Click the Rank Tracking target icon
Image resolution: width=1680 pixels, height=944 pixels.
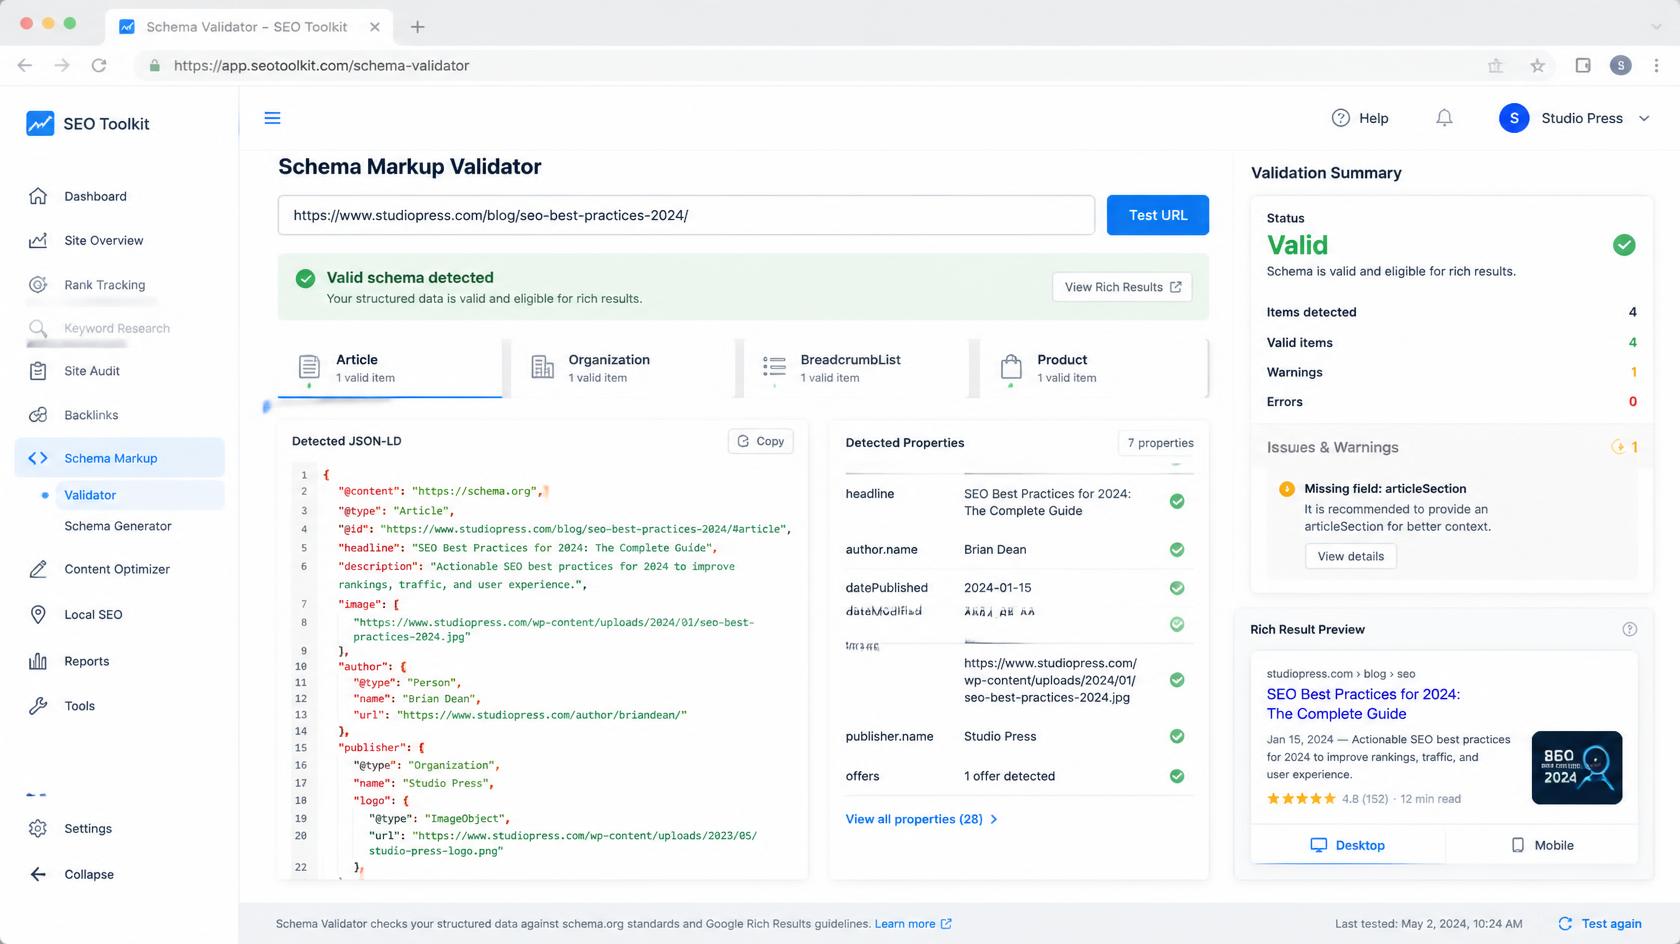(x=38, y=285)
